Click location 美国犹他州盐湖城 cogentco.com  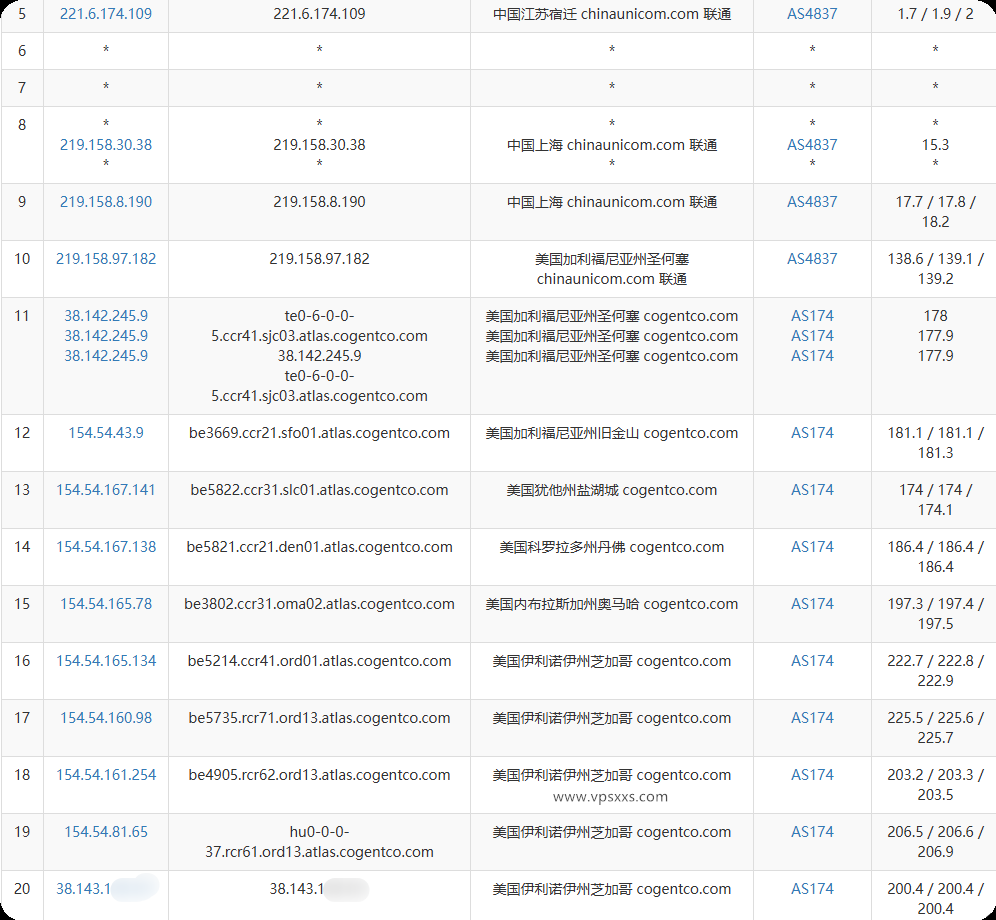point(612,490)
